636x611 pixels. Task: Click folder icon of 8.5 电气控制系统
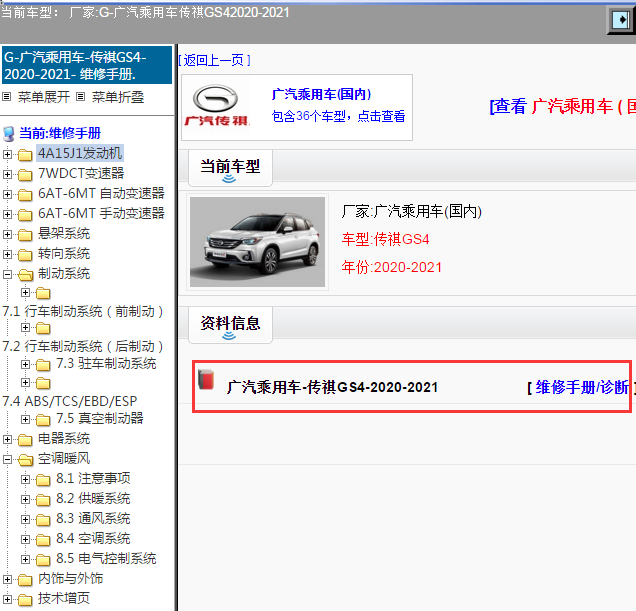pyautogui.click(x=43, y=559)
